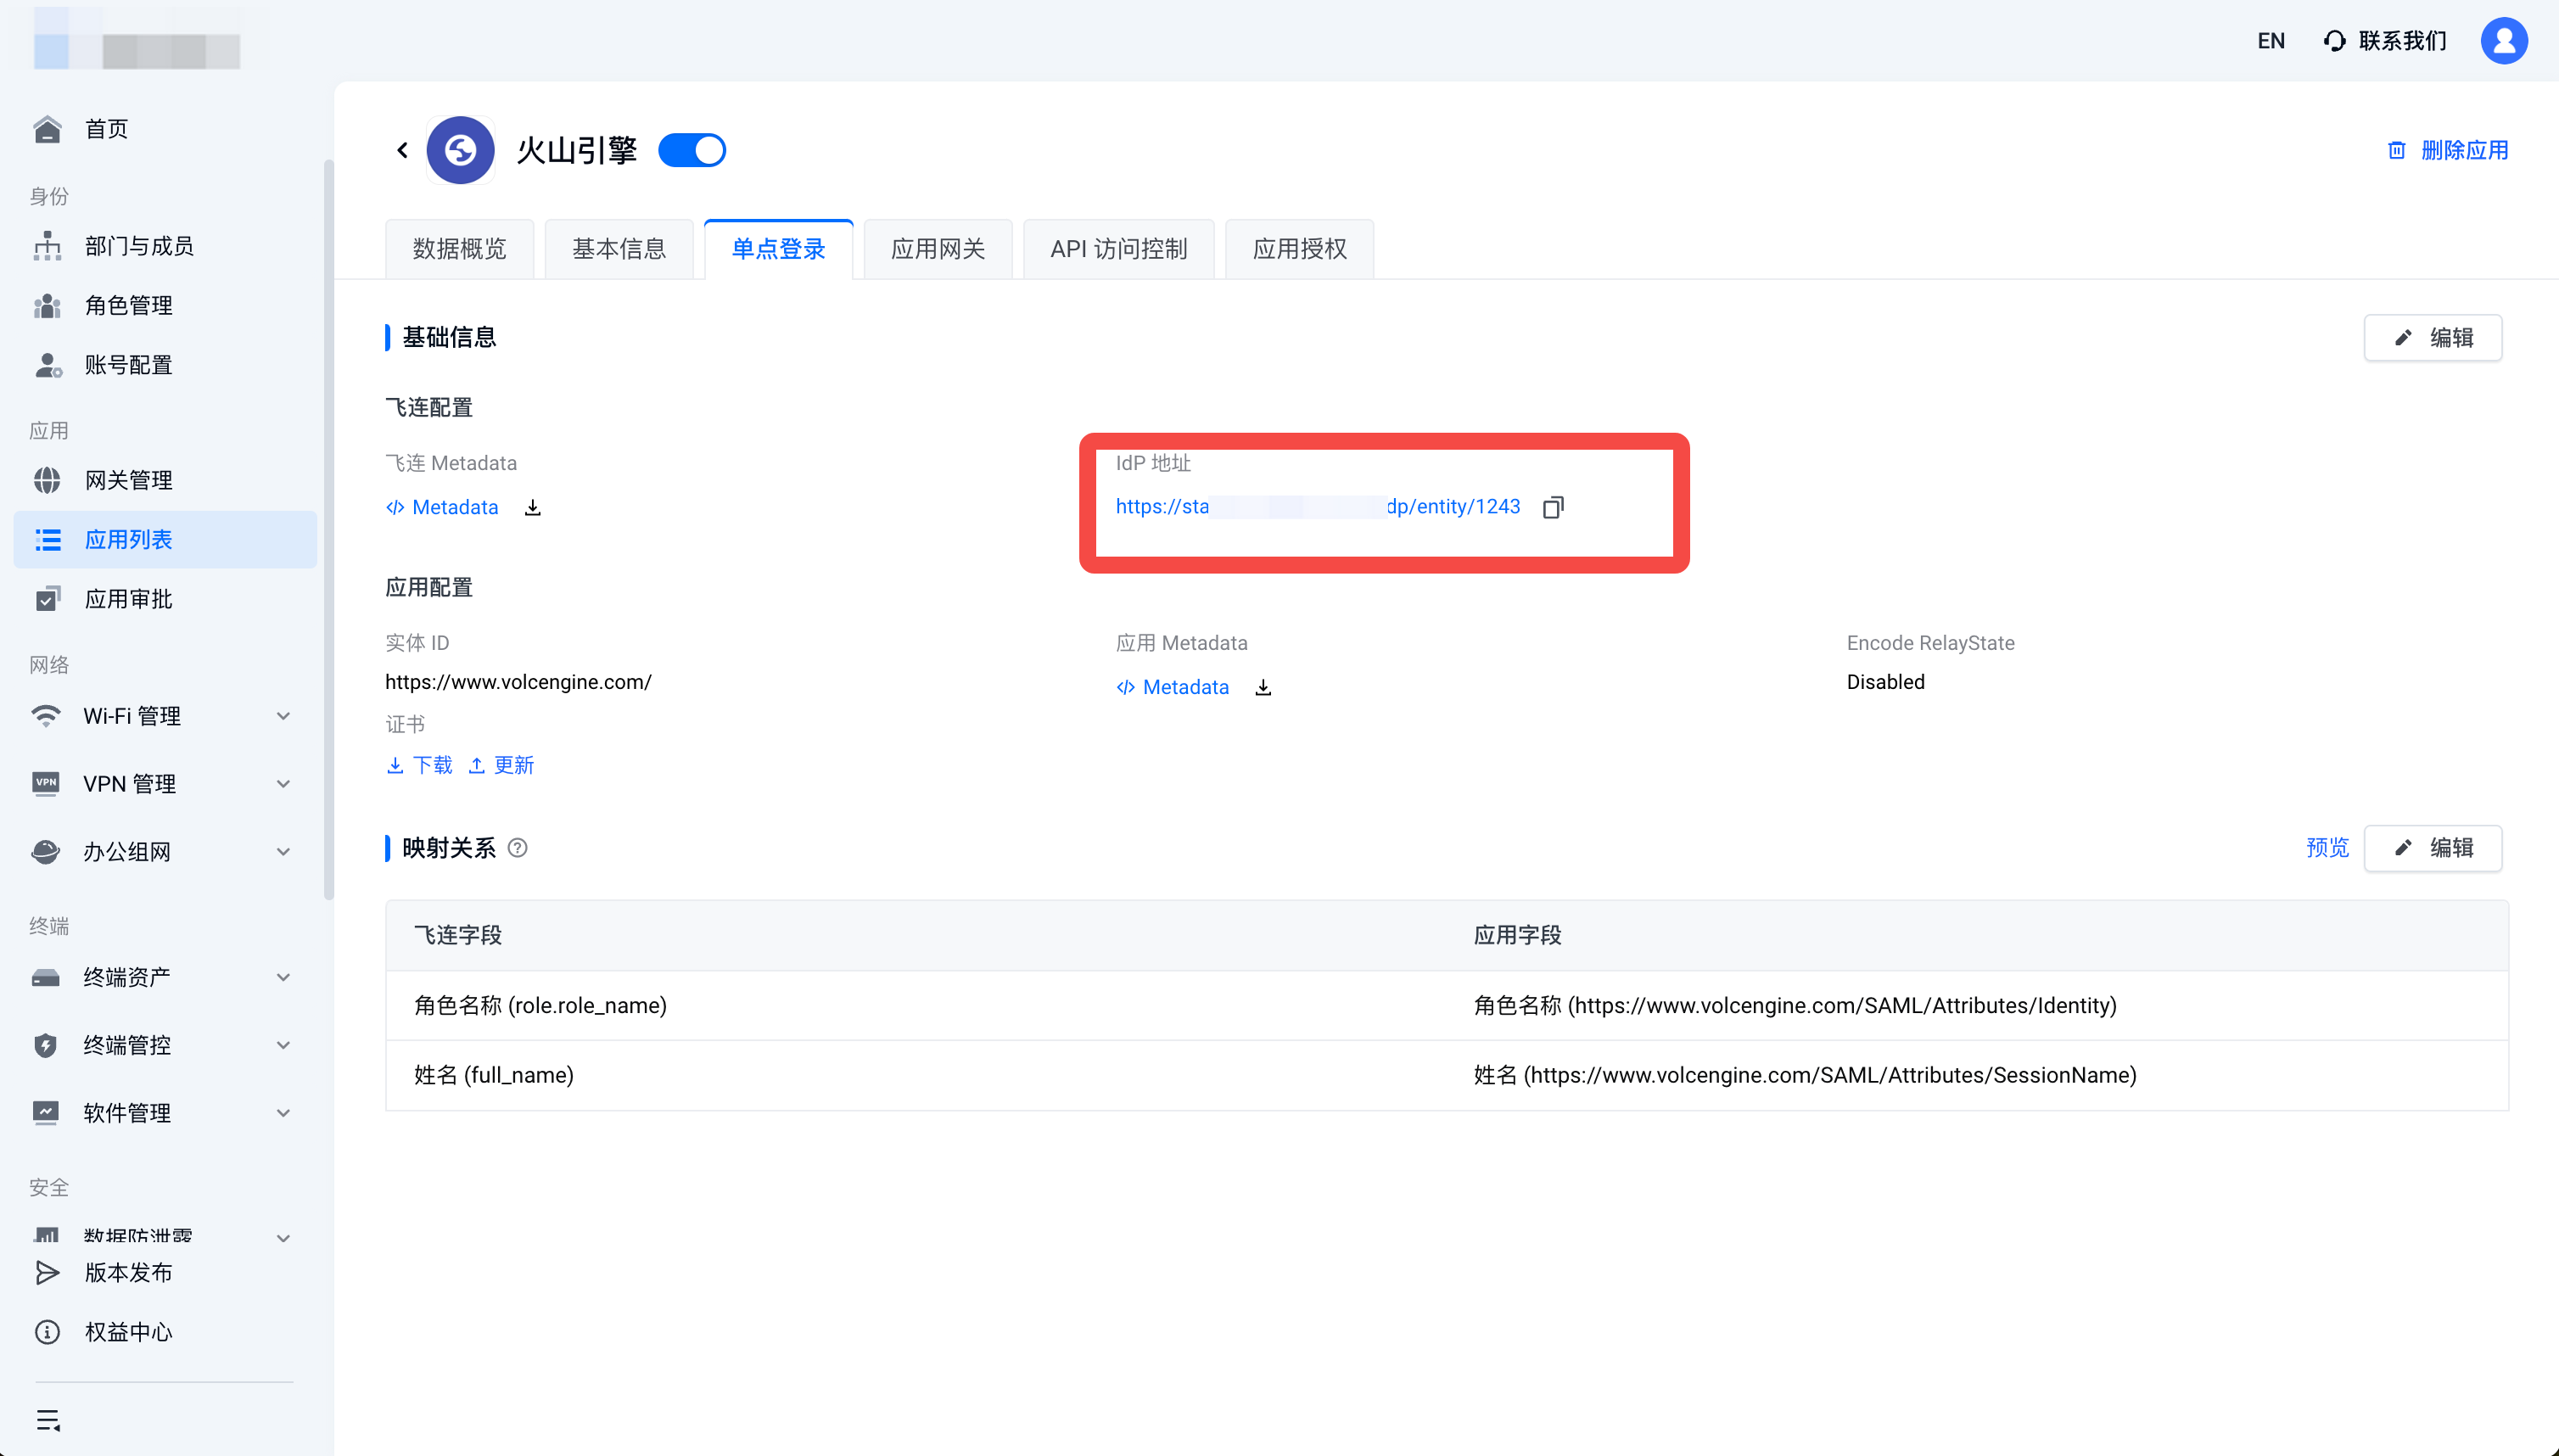Click the VPN 管理 icon

(x=46, y=784)
